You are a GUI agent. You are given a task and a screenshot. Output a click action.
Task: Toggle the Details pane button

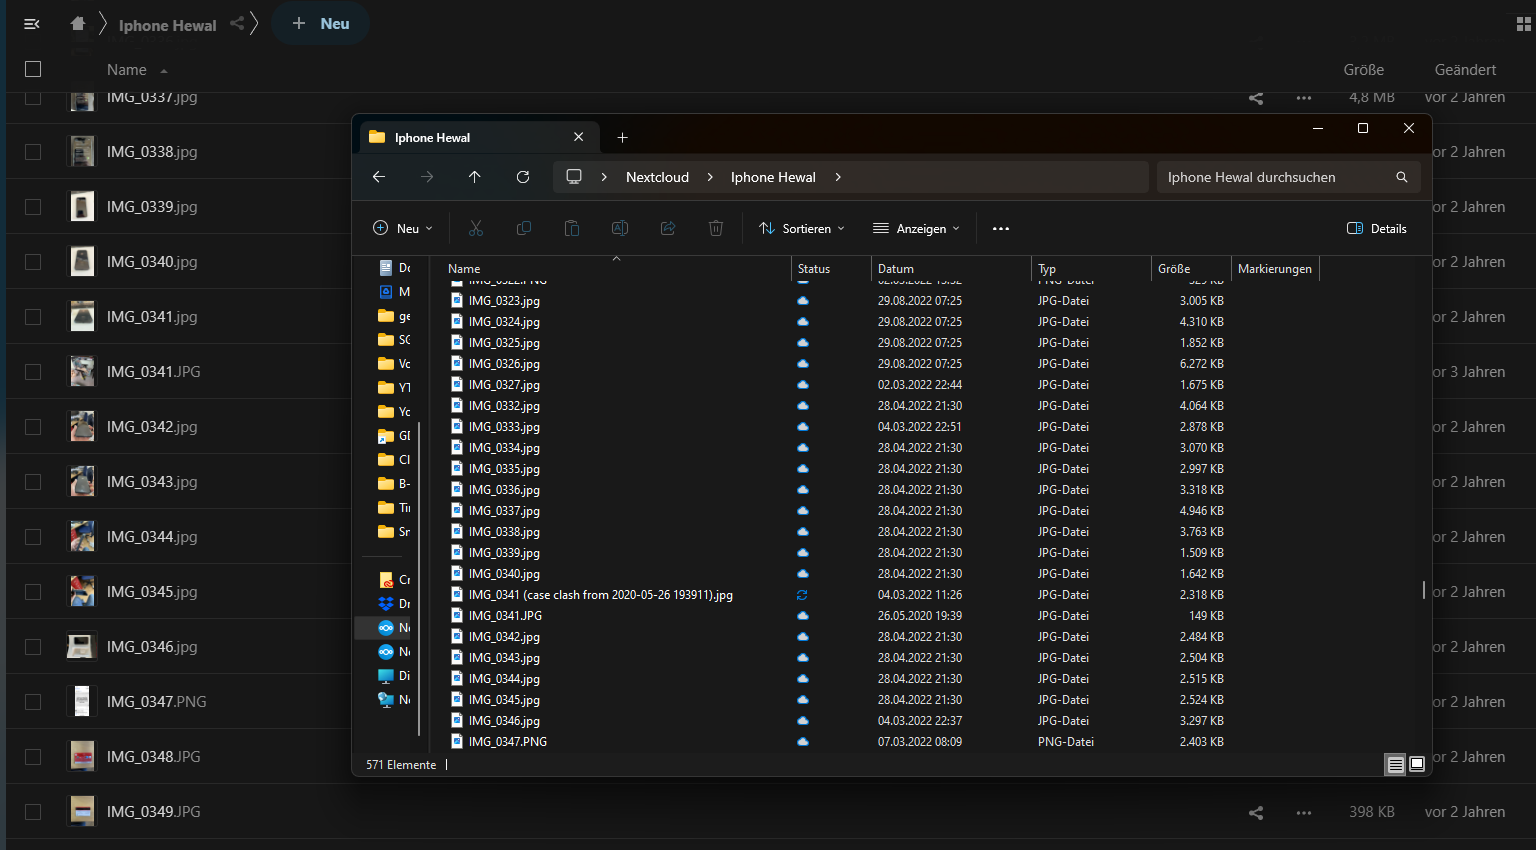pyautogui.click(x=1377, y=228)
